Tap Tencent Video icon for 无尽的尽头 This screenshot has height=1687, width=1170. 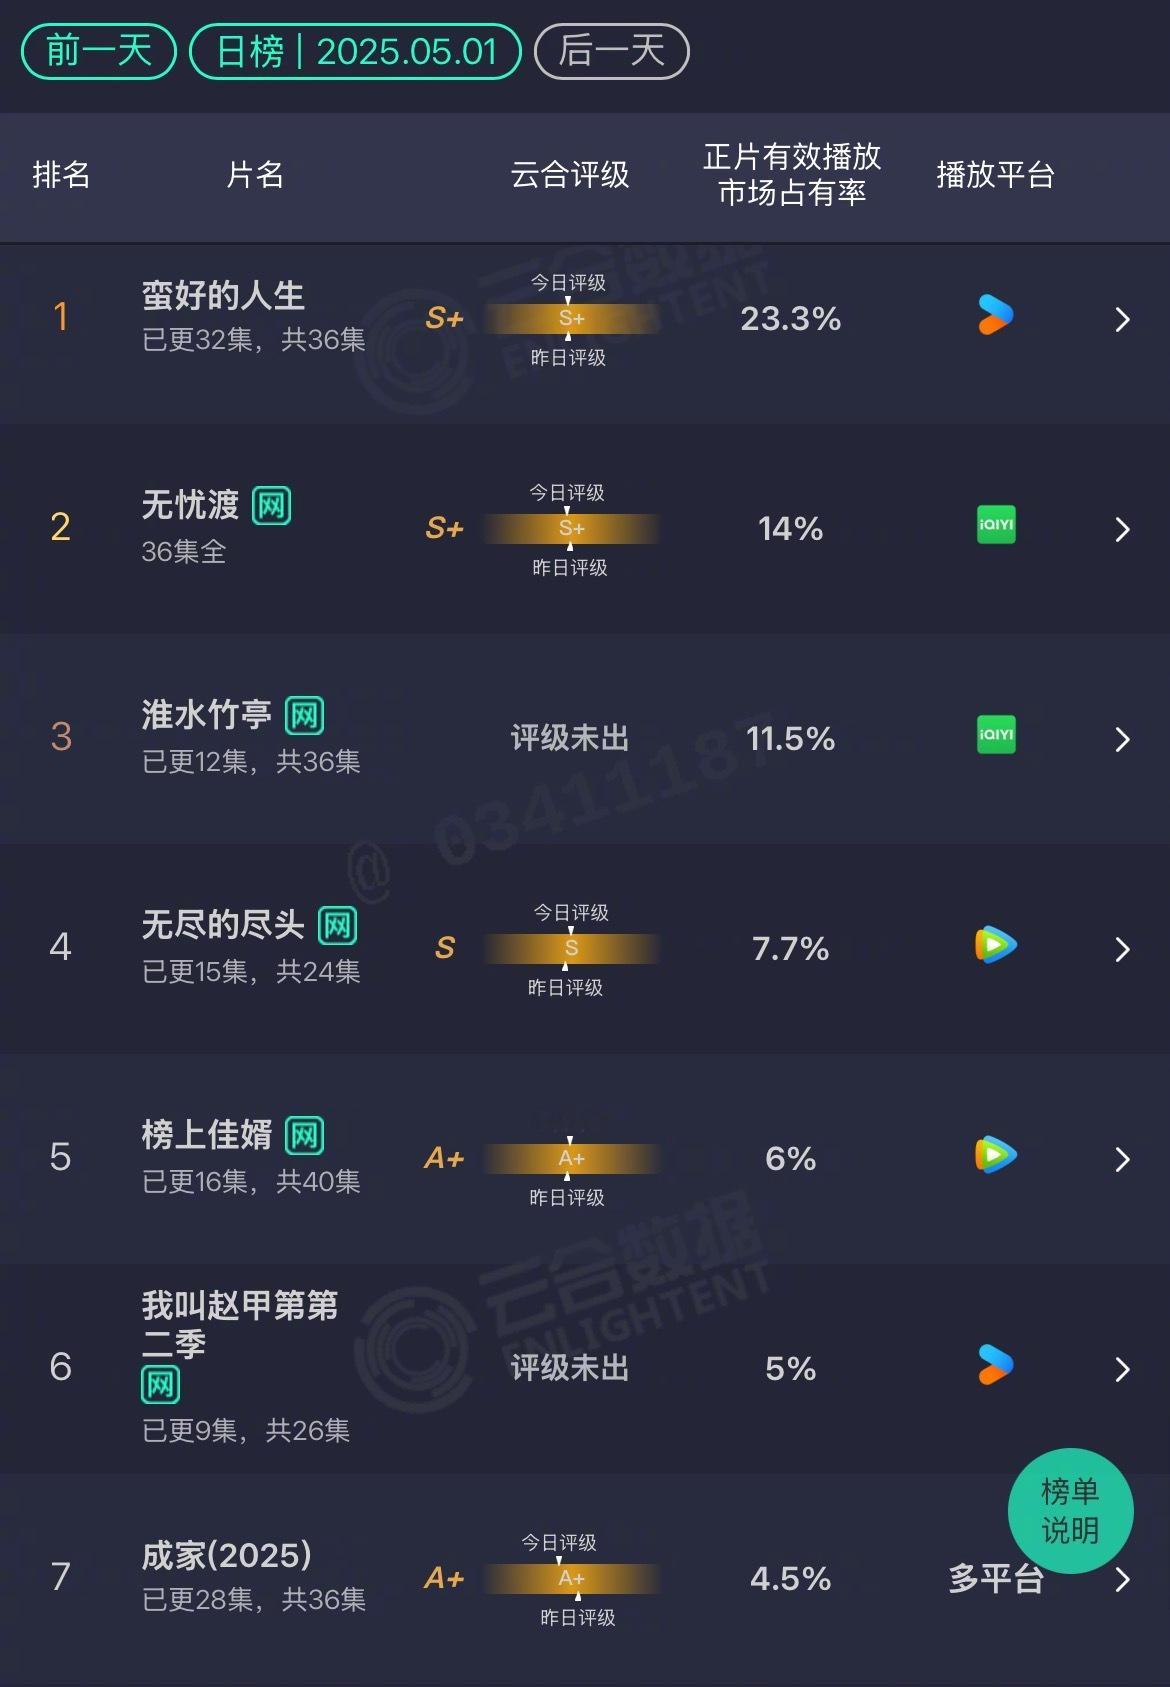coord(996,945)
